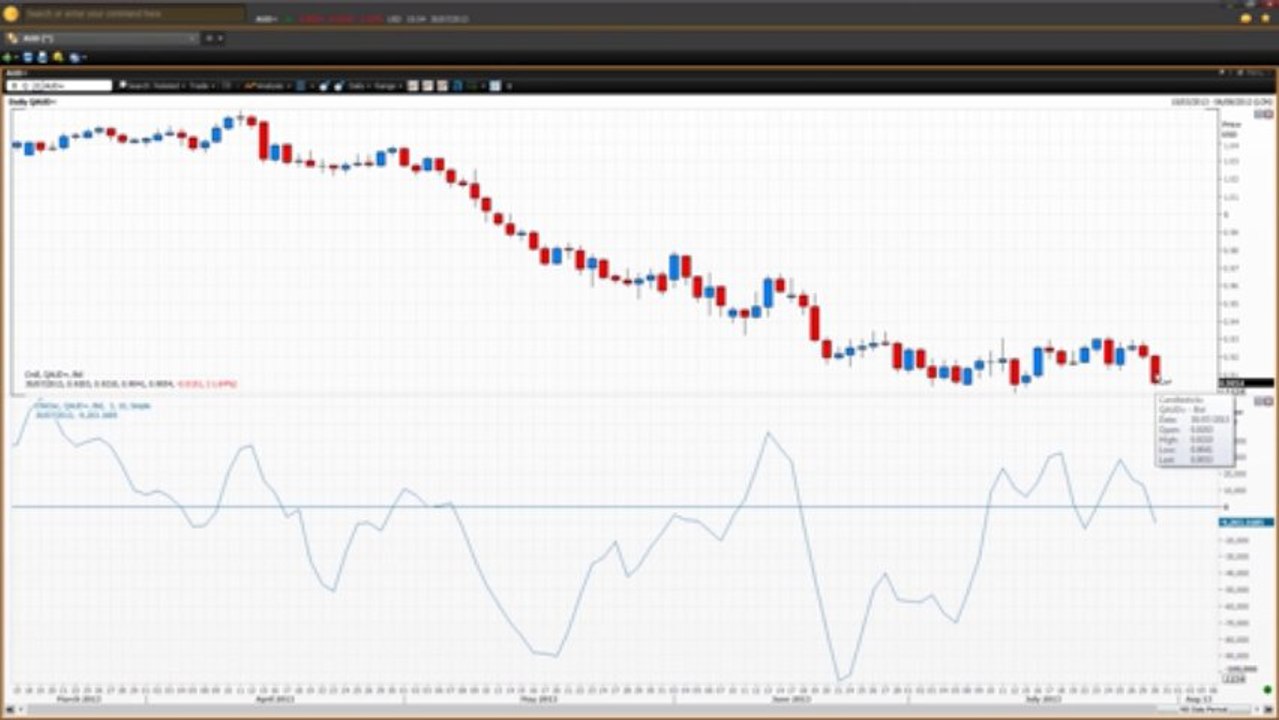Click the yellow alert bell icon
This screenshot has height=720, width=1279.
tap(58, 57)
